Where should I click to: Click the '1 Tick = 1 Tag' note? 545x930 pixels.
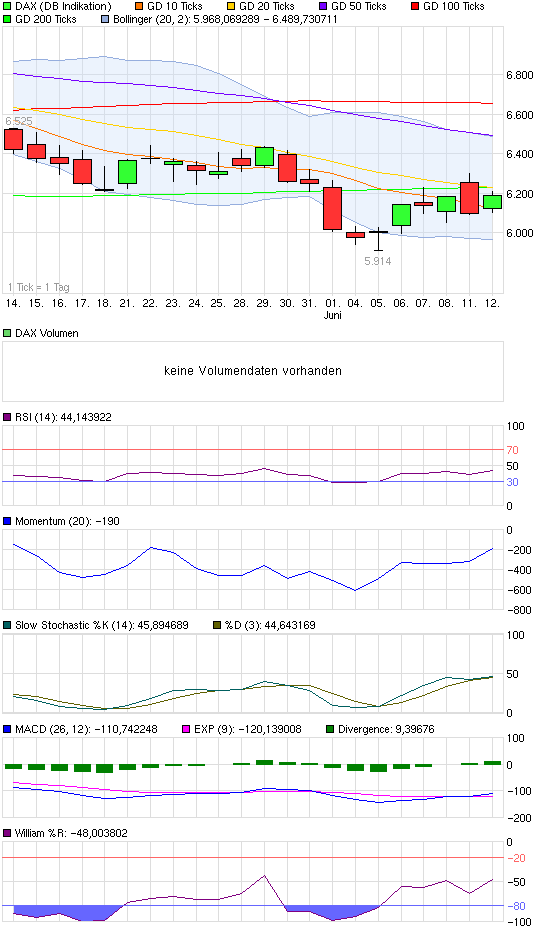pos(39,287)
